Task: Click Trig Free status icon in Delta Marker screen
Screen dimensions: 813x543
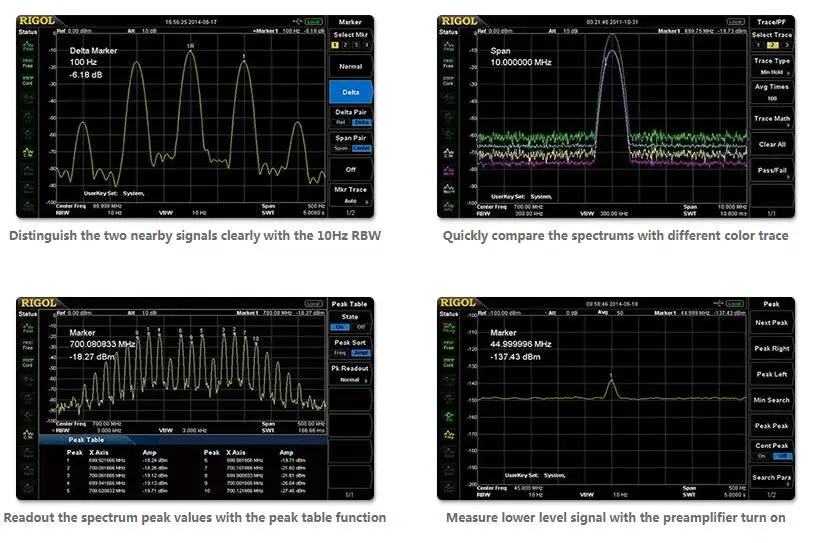Action: click(28, 63)
